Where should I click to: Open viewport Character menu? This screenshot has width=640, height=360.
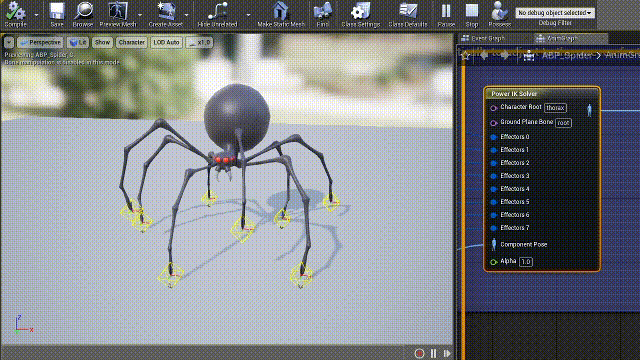131,42
